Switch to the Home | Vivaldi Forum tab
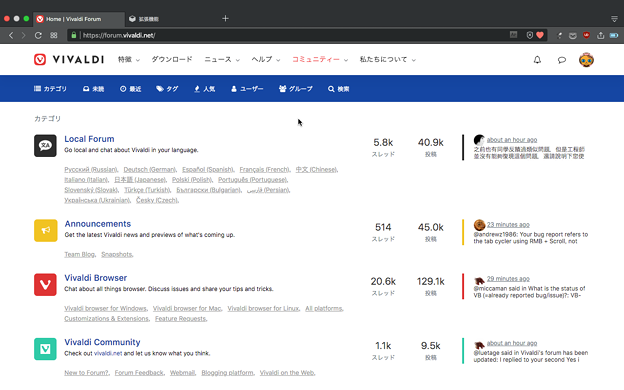This screenshot has height=390, width=624. tap(79, 19)
